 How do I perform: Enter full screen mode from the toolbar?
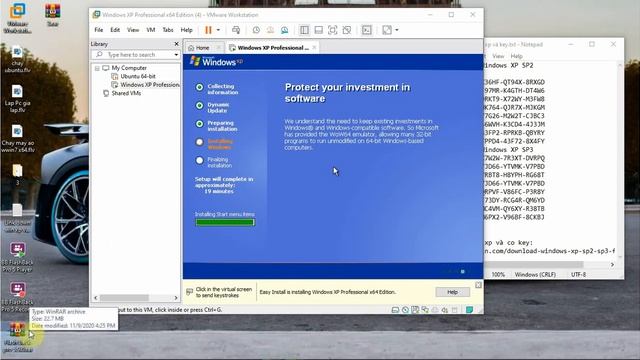pos(333,30)
